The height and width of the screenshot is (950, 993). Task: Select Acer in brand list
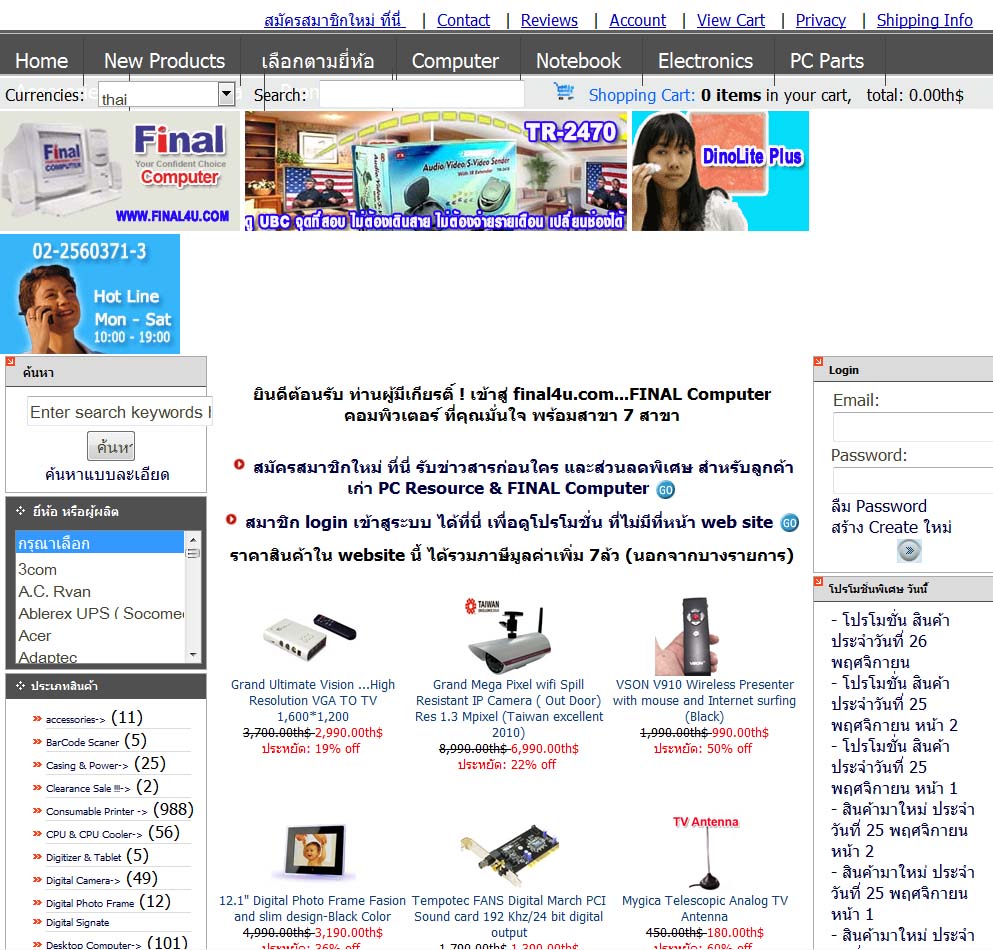pyautogui.click(x=35, y=636)
